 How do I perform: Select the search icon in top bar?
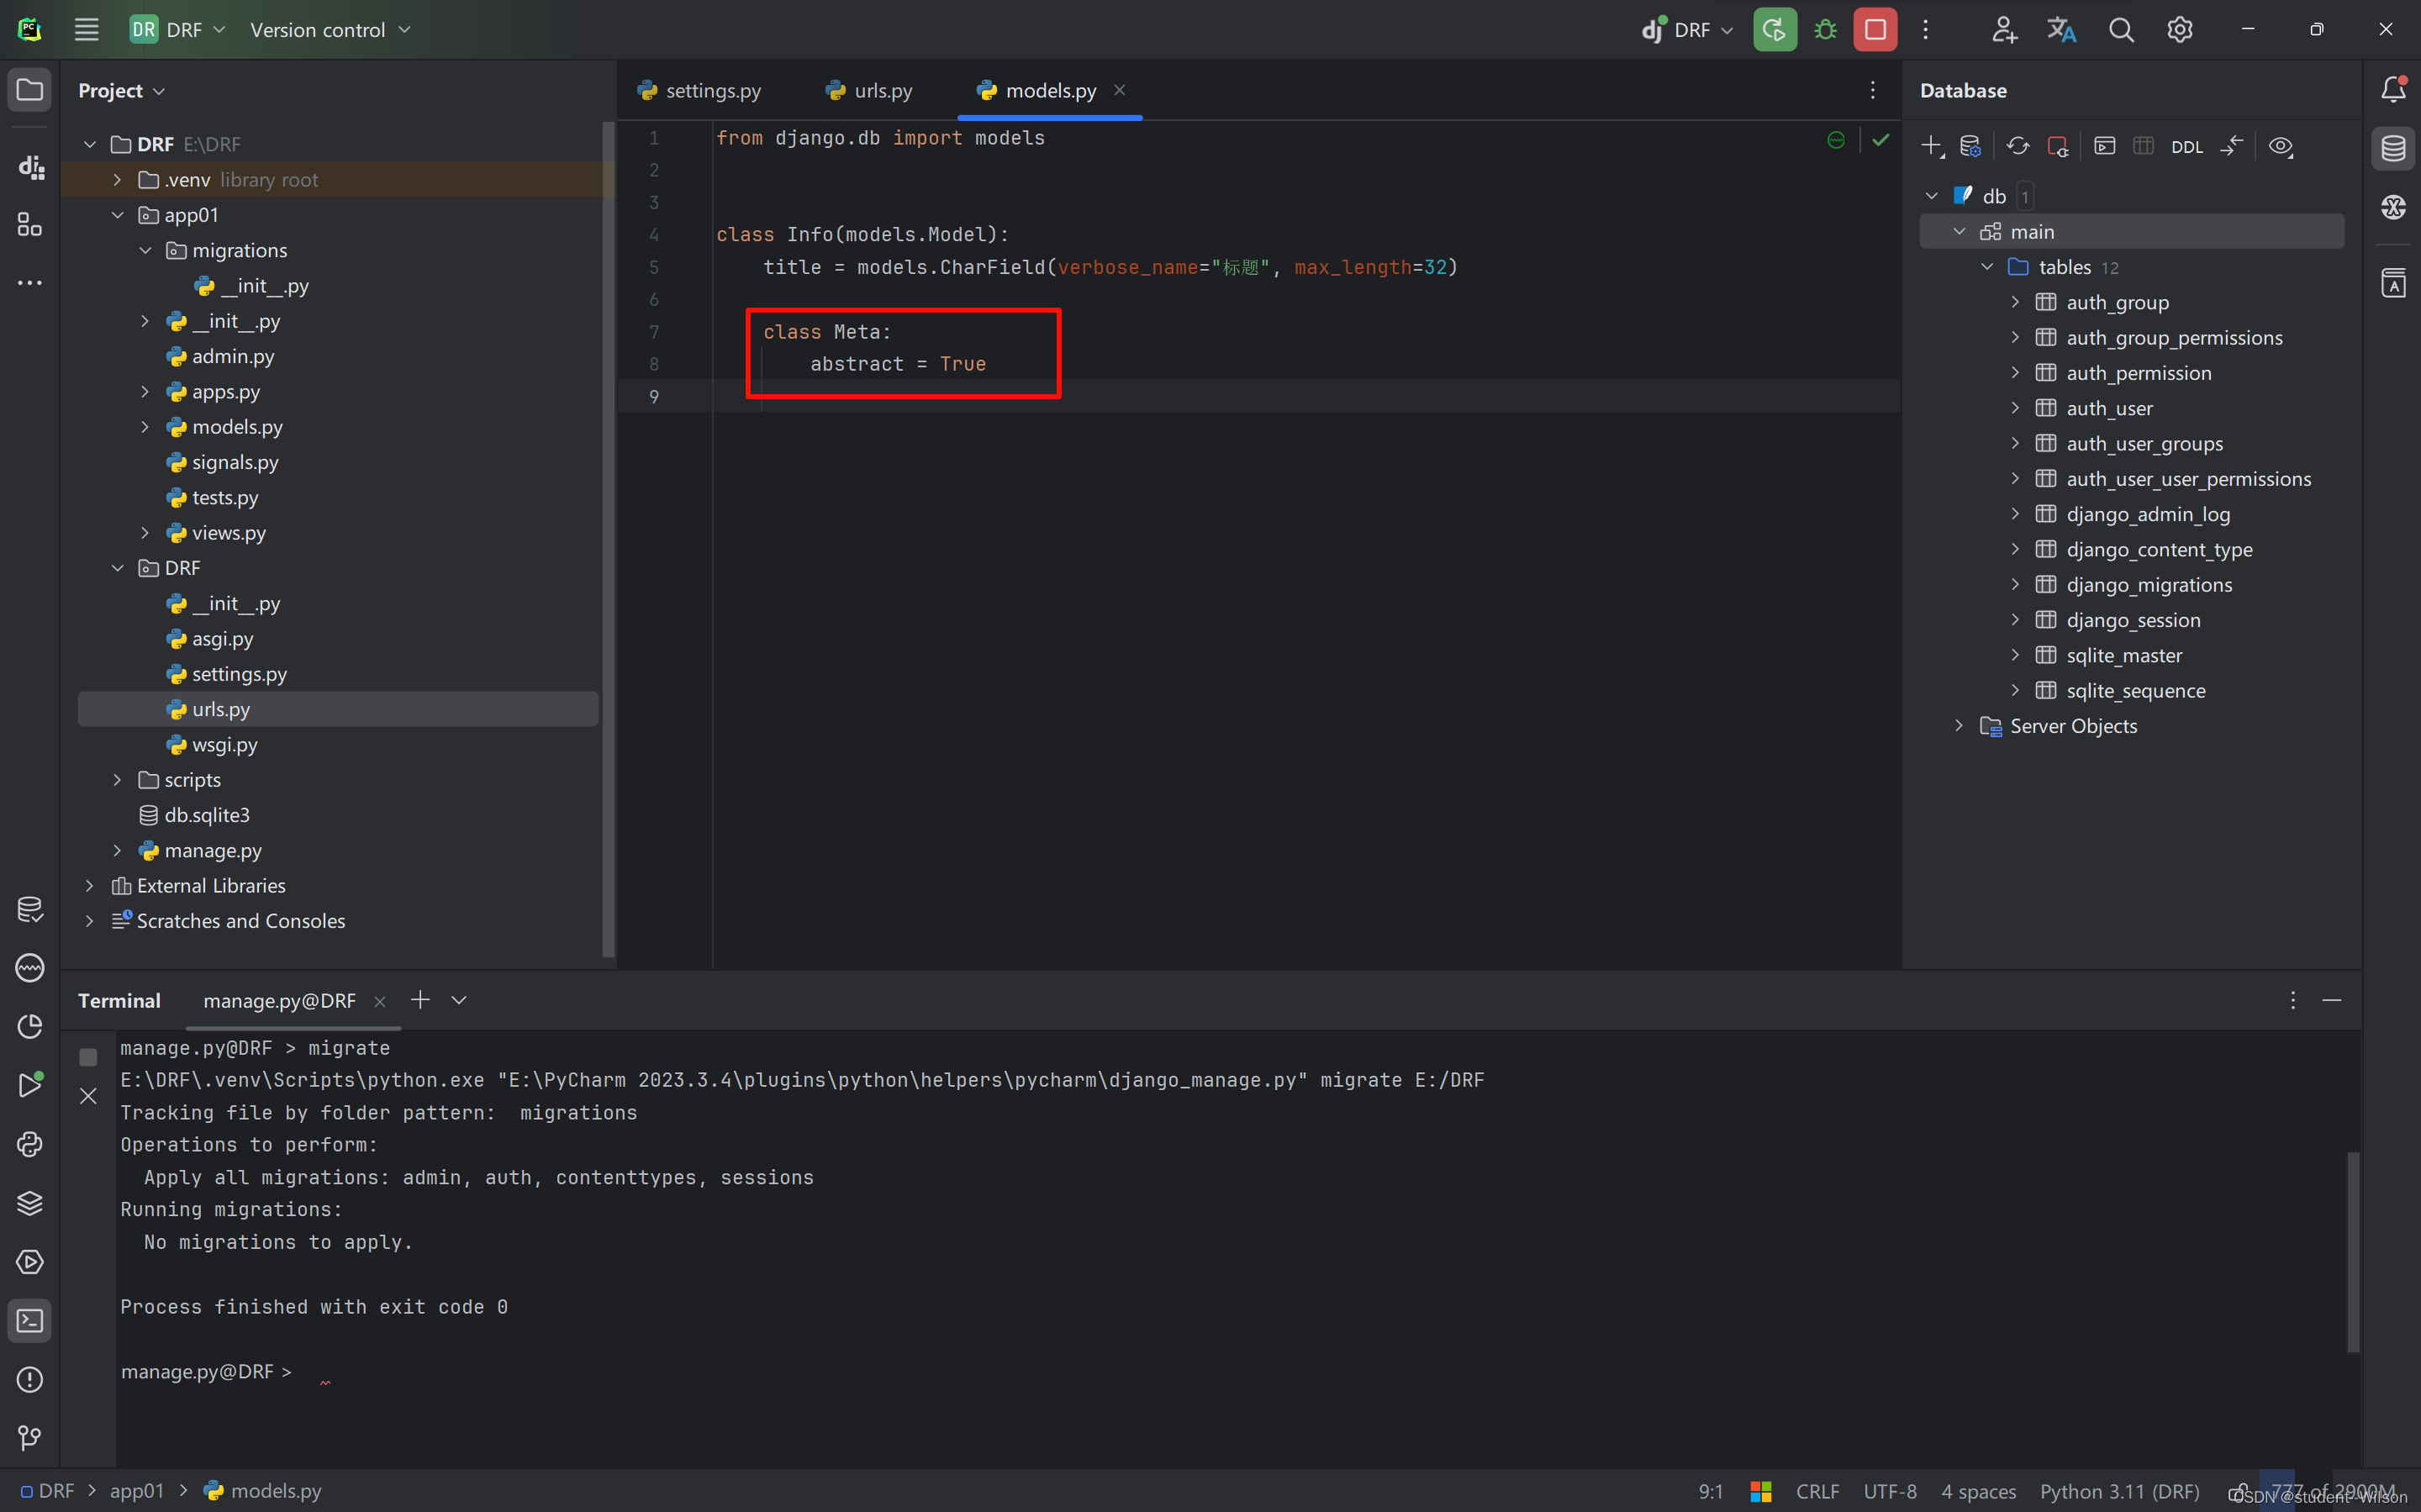point(2122,29)
